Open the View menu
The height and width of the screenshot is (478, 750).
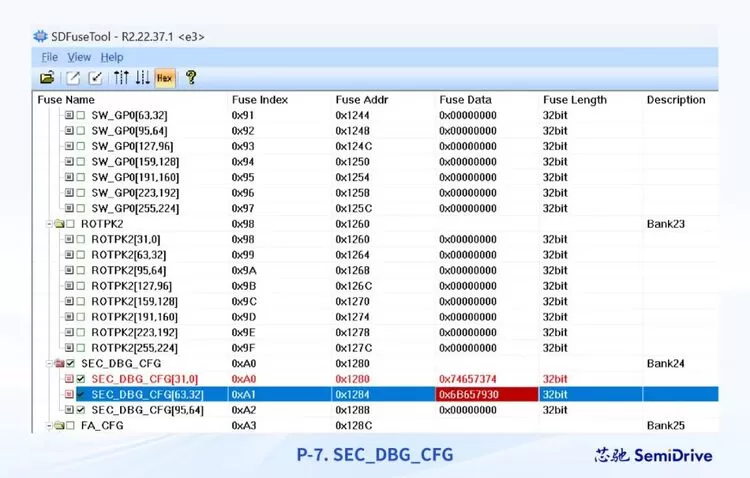point(79,57)
